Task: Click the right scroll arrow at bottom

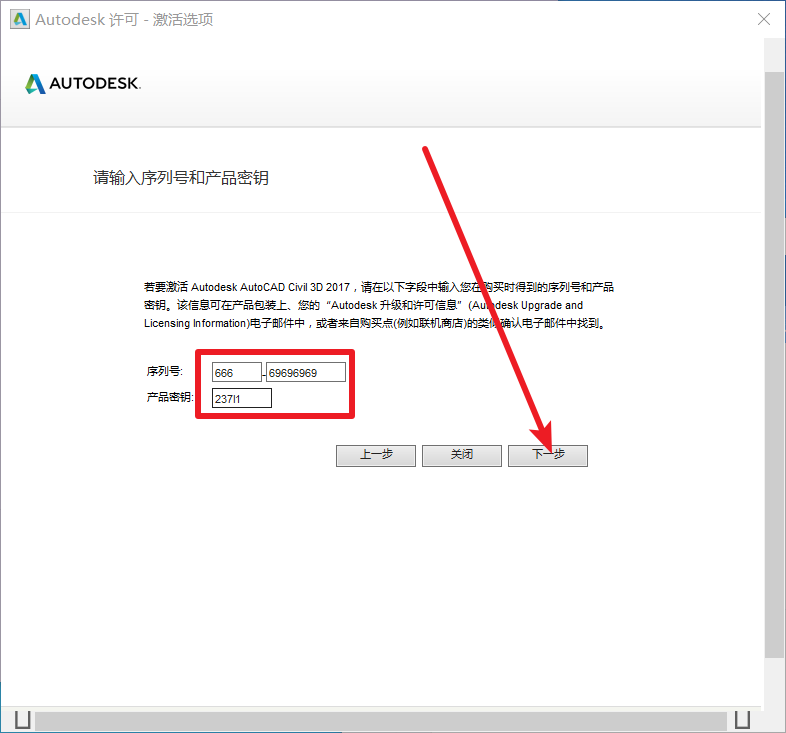Action: [x=742, y=720]
